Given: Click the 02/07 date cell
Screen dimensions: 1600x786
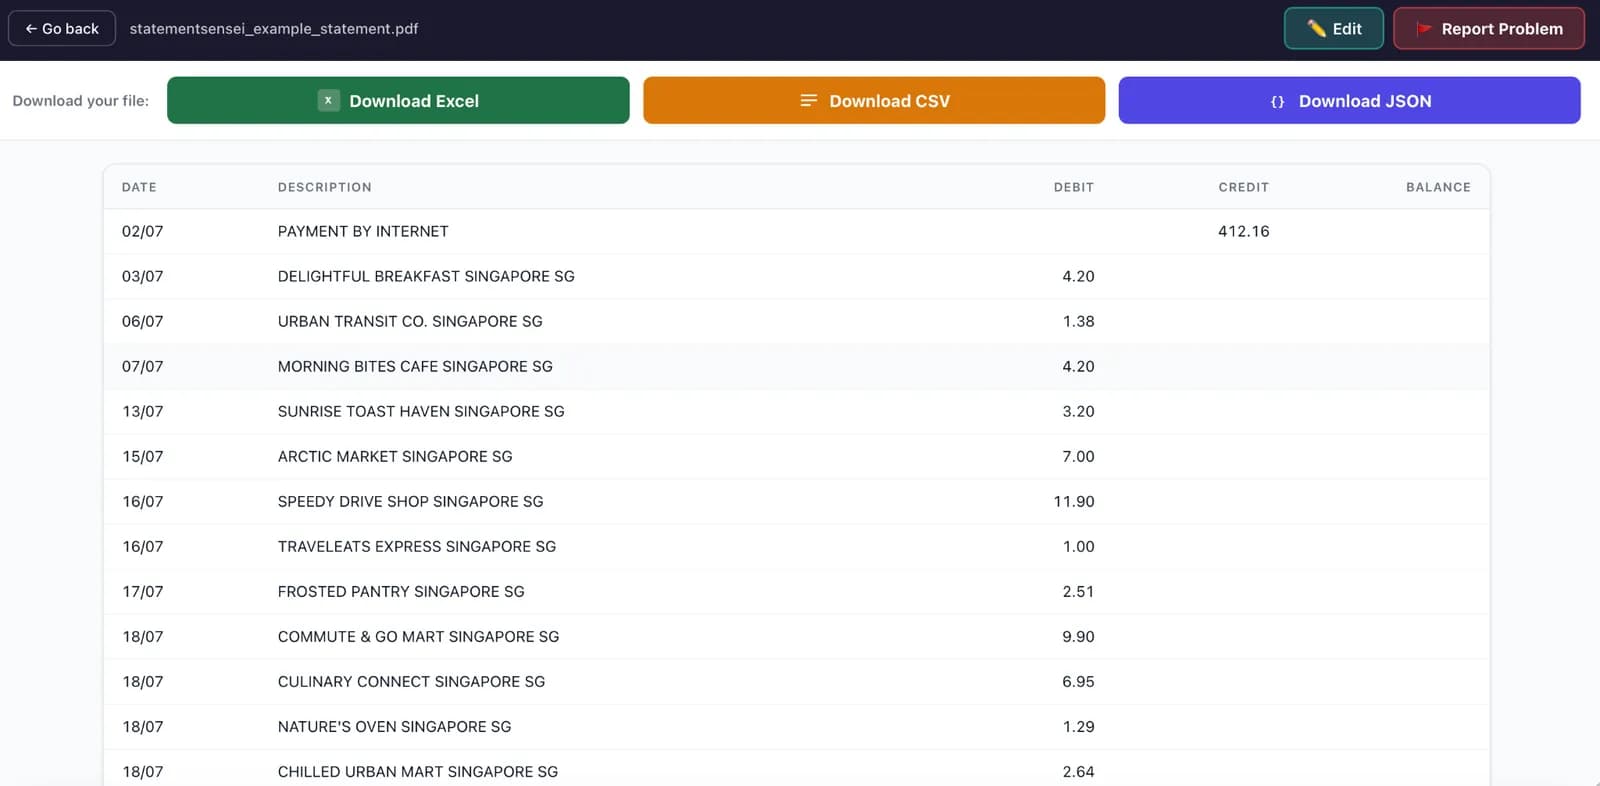Looking at the screenshot, I should point(142,231).
